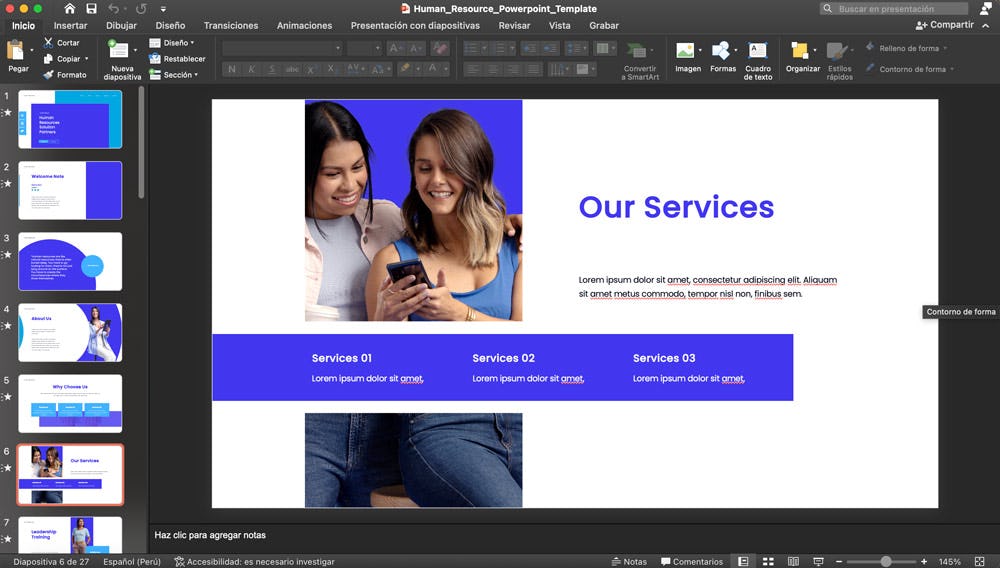Image resolution: width=1000 pixels, height=568 pixels.
Task: Click the Cortar scissors icon
Action: [x=48, y=43]
